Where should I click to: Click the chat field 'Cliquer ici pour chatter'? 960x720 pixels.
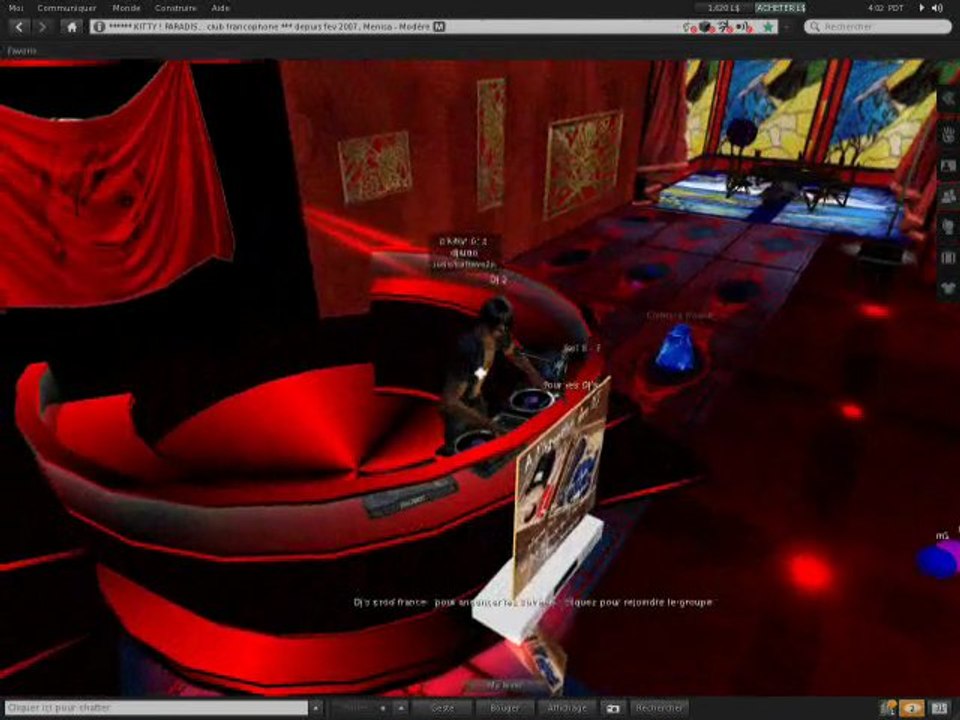point(156,708)
